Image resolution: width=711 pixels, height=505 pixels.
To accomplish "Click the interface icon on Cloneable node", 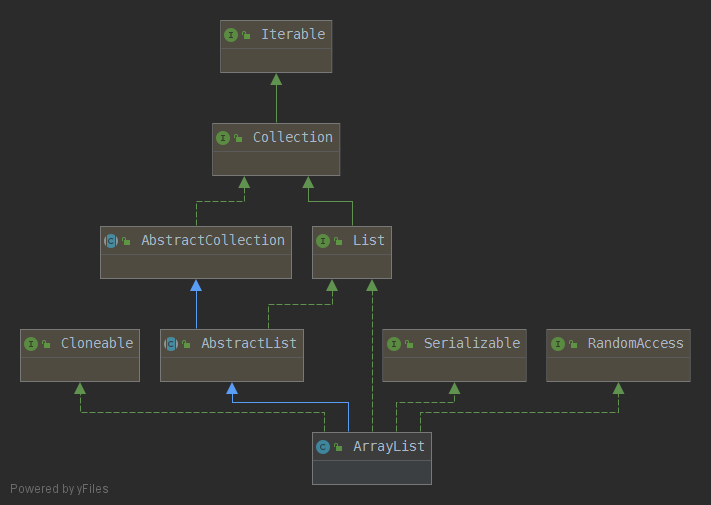I will [x=31, y=344].
